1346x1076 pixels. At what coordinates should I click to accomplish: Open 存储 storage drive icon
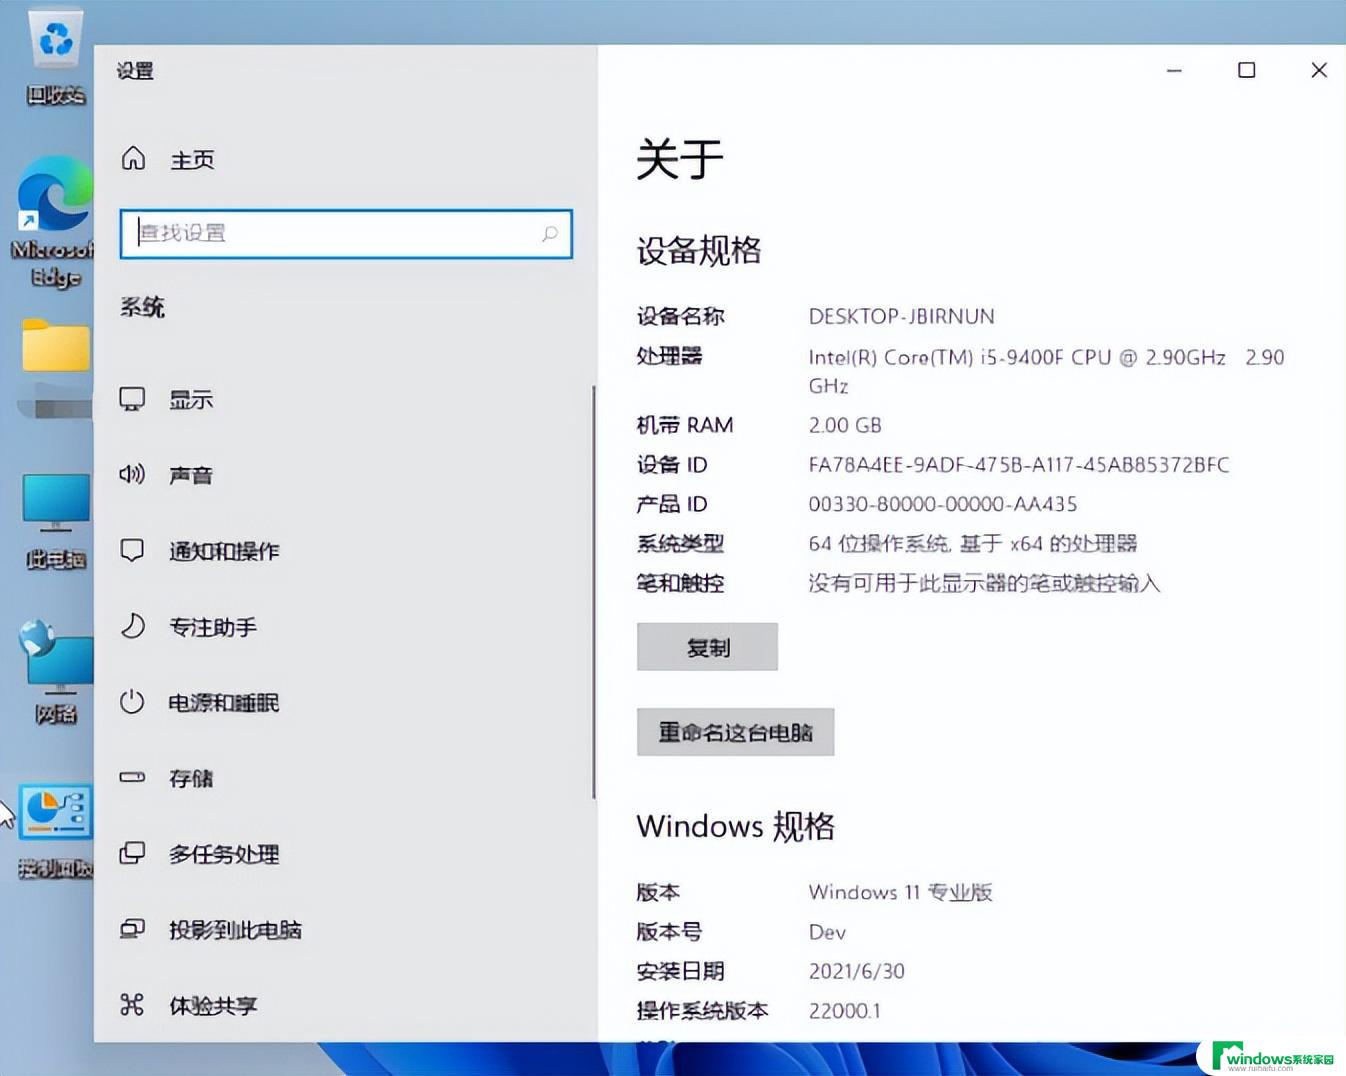[x=132, y=777]
